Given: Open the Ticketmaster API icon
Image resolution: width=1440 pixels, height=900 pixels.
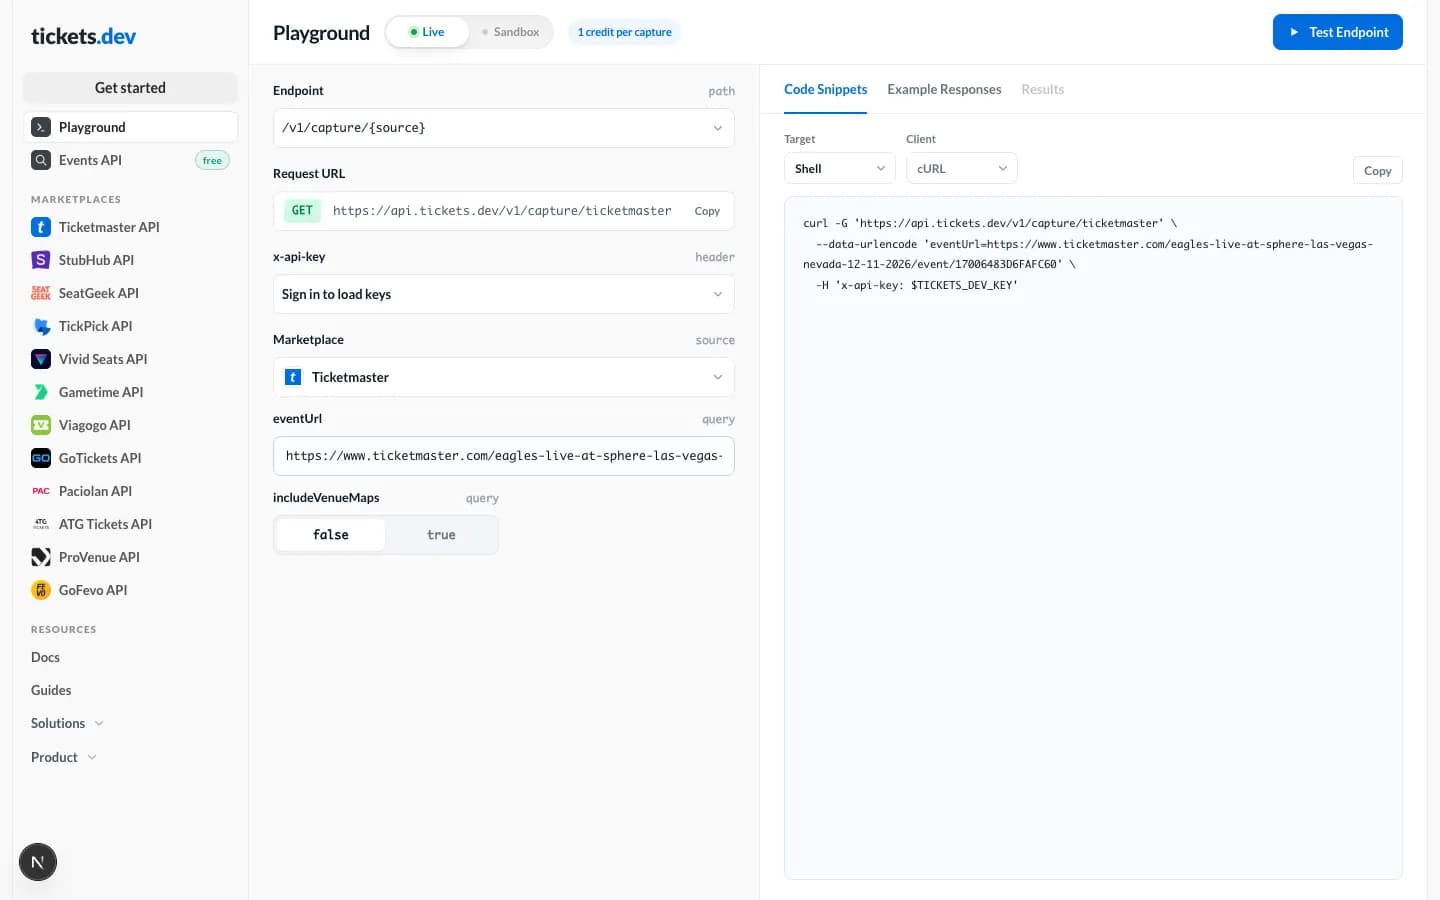Looking at the screenshot, I should pyautogui.click(x=41, y=227).
